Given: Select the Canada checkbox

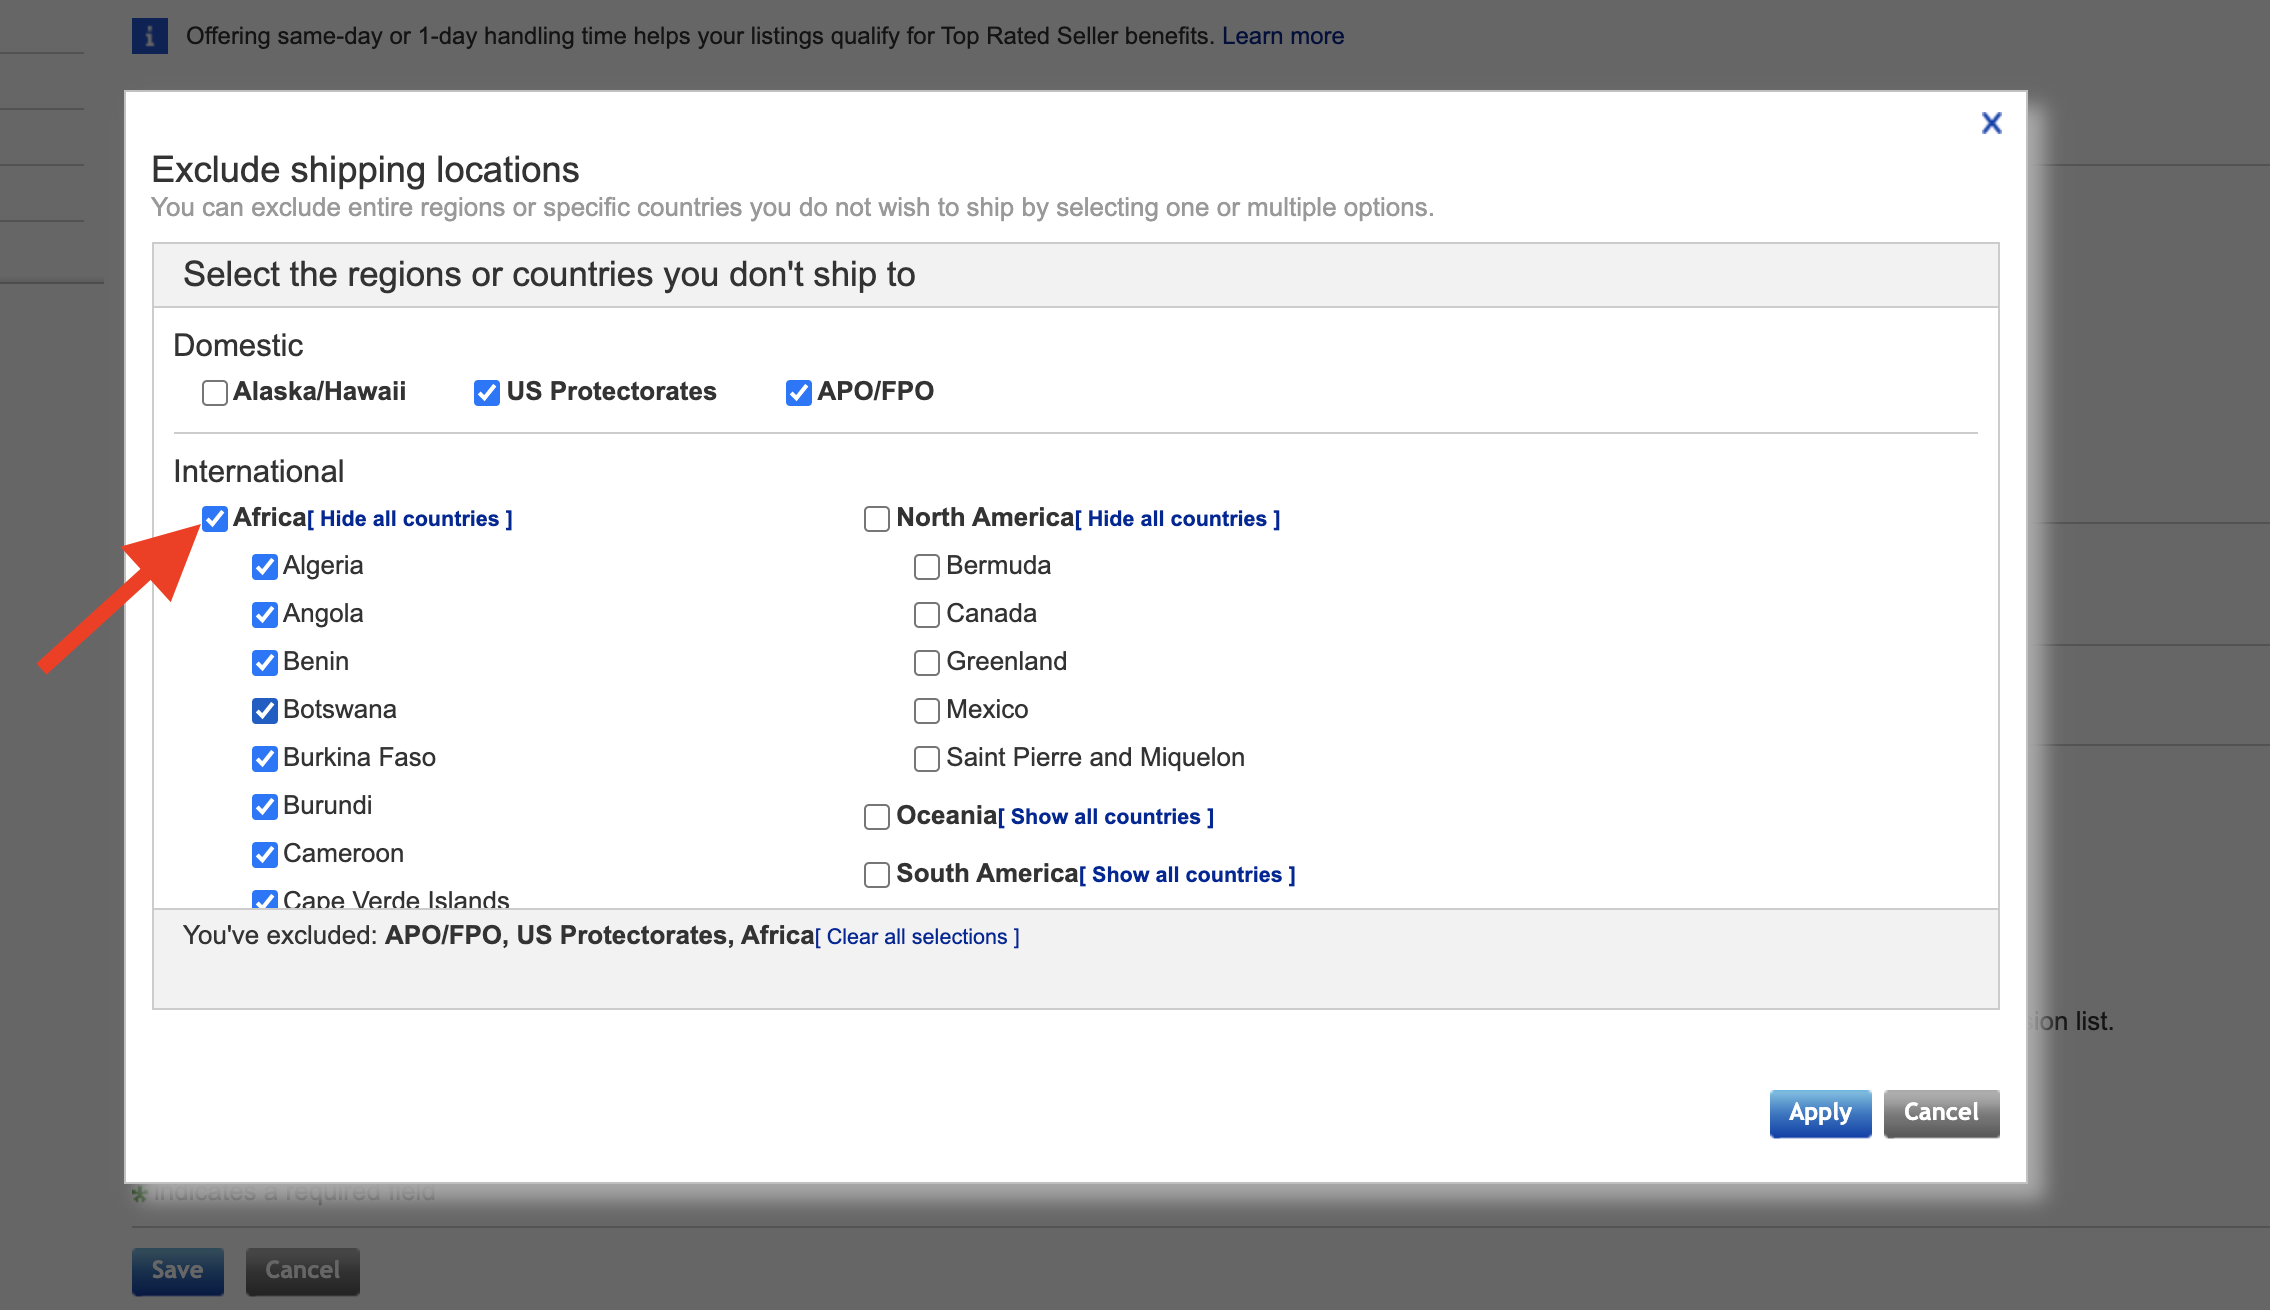Looking at the screenshot, I should (x=927, y=615).
